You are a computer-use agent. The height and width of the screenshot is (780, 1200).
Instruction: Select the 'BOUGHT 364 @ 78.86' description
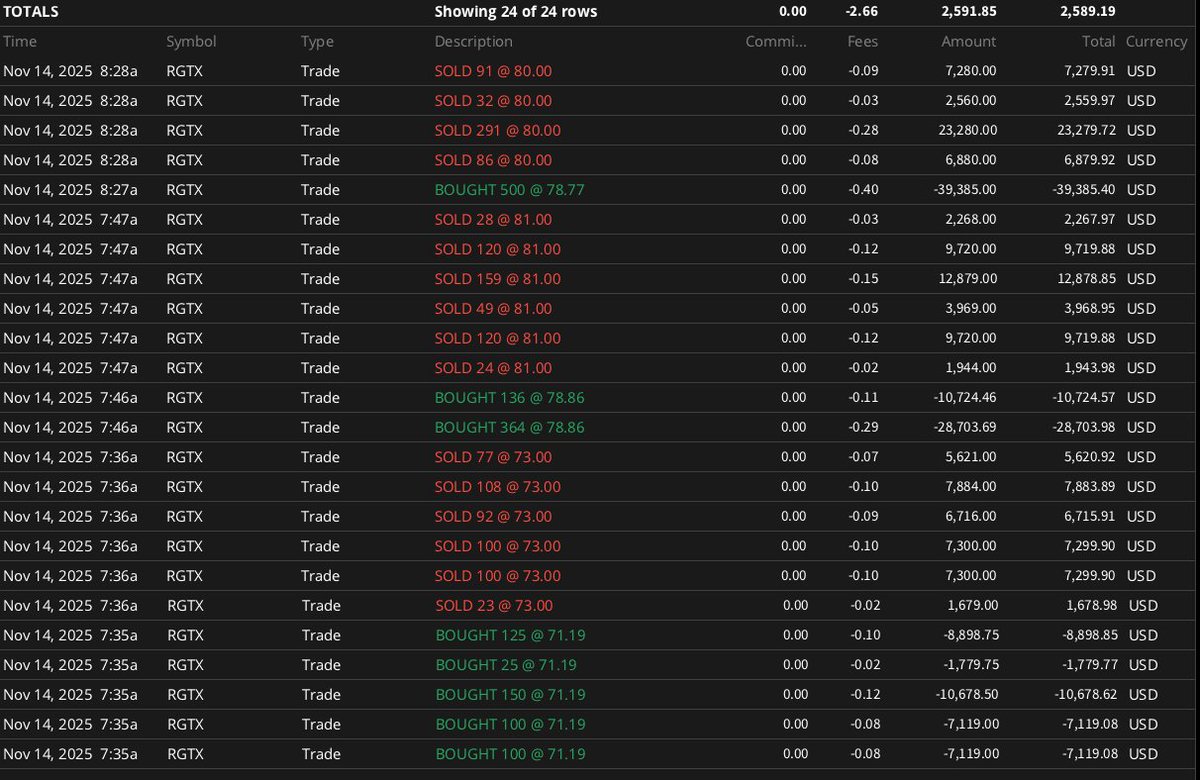[x=510, y=427]
